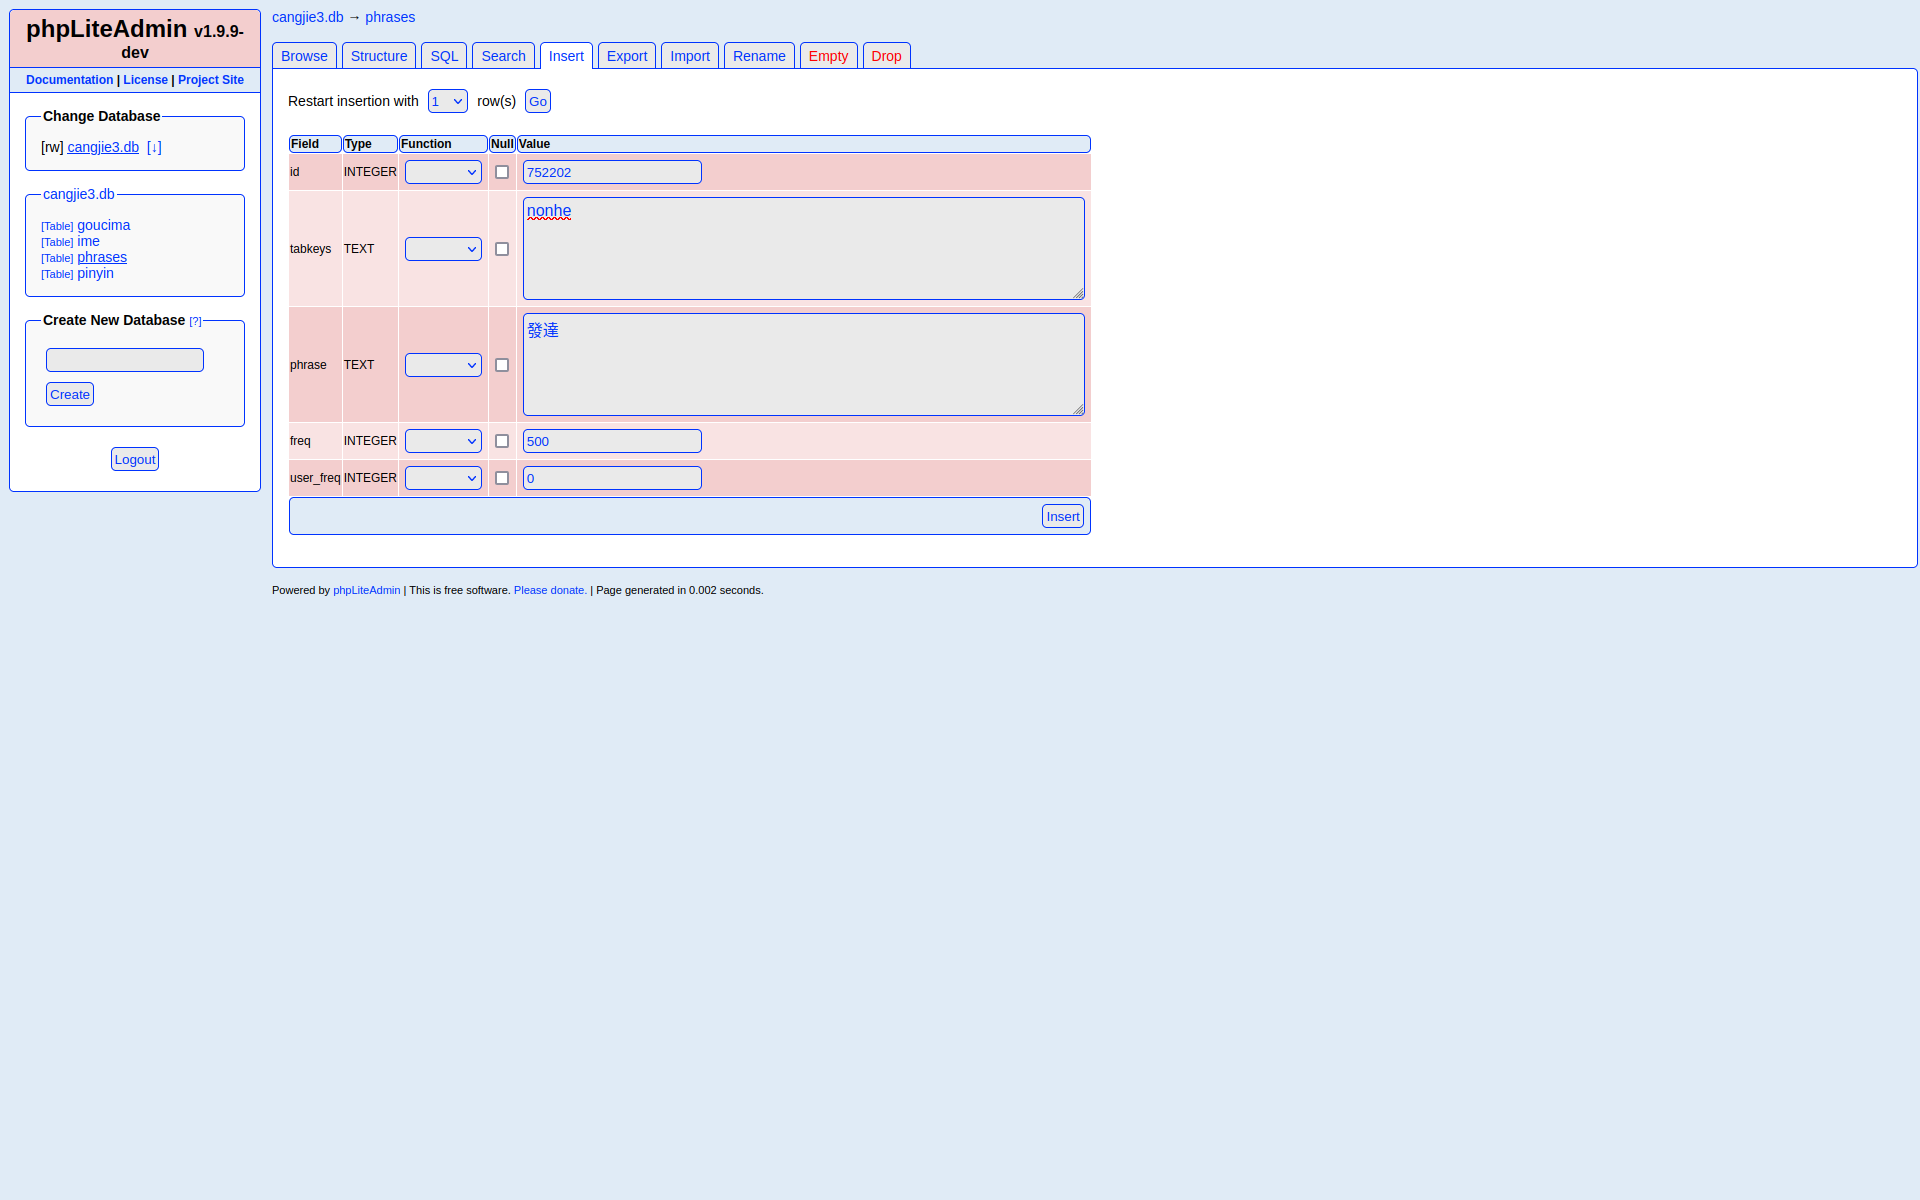Open the goucima table link
This screenshot has height=1200, width=1920.
(104, 225)
